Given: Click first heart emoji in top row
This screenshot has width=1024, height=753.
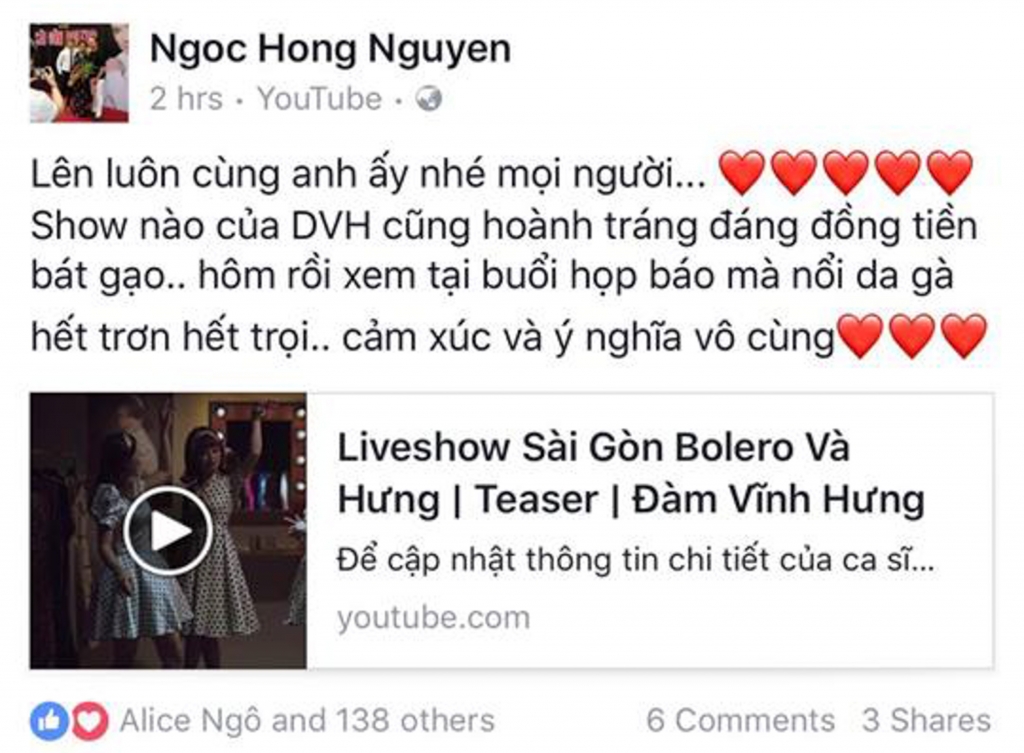Looking at the screenshot, I should point(742,172).
